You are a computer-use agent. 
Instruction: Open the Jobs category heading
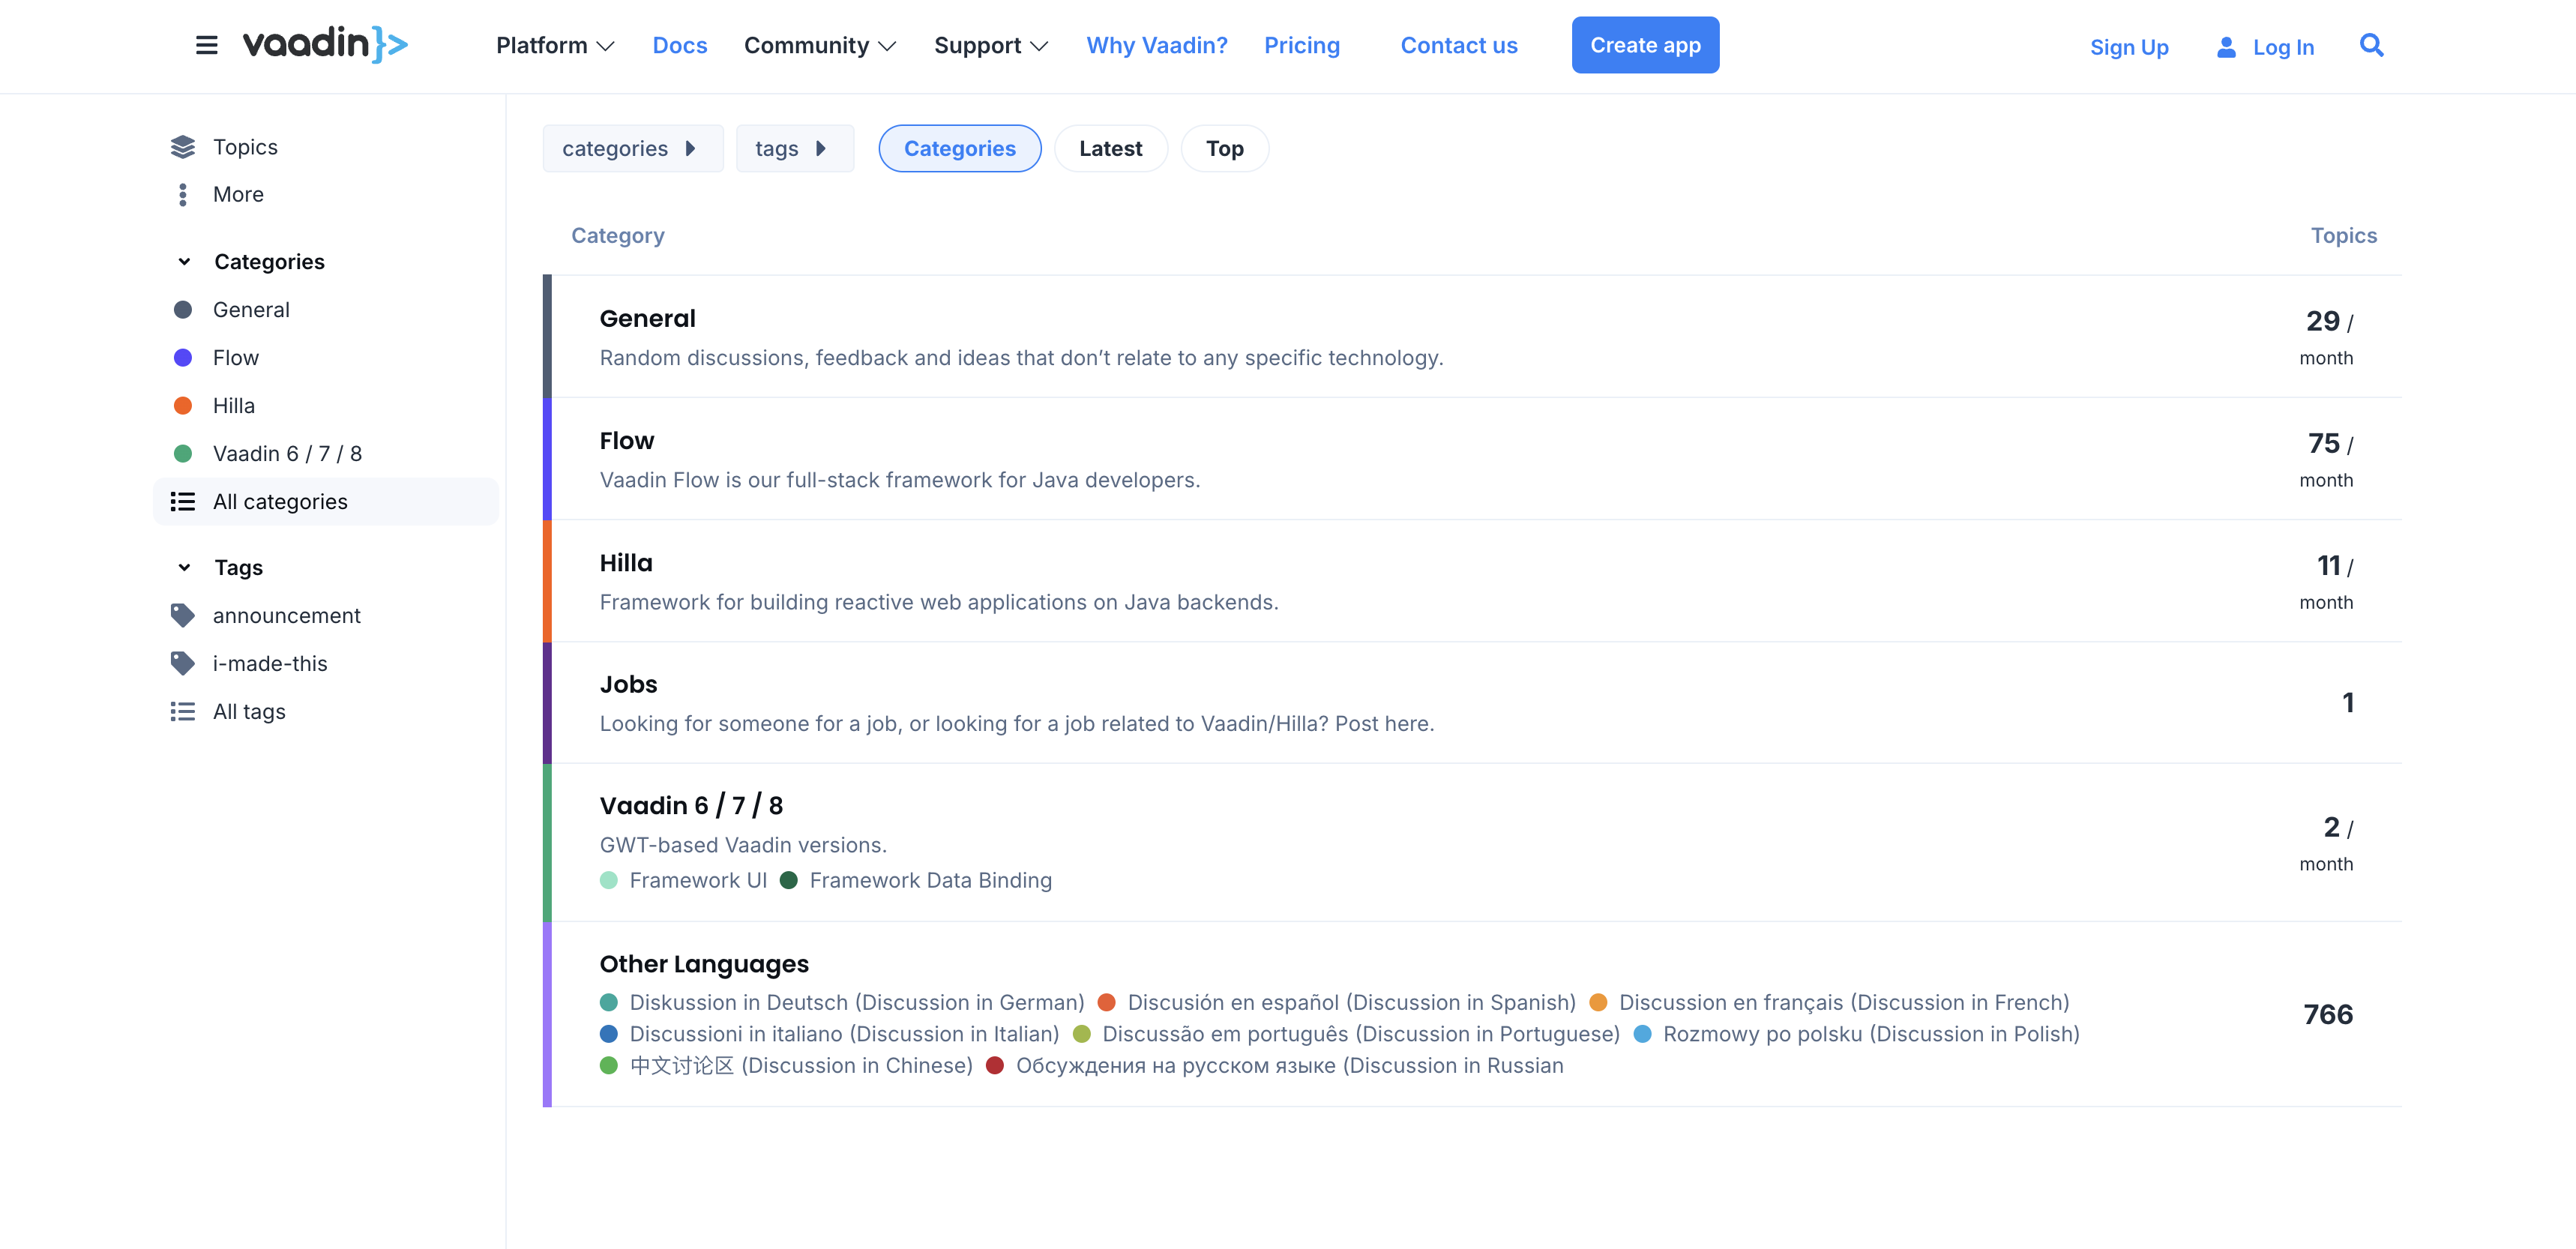[x=628, y=684]
